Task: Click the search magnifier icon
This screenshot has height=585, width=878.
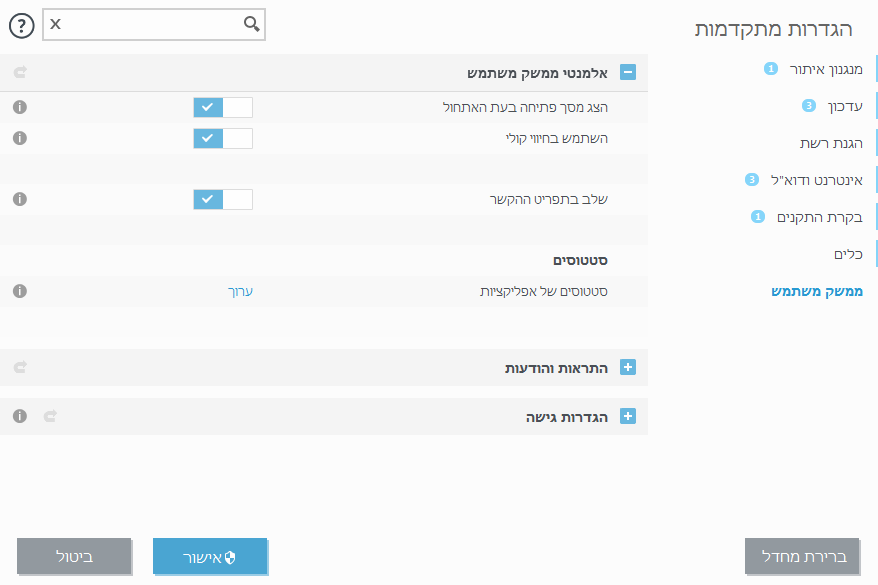Action: 250,25
